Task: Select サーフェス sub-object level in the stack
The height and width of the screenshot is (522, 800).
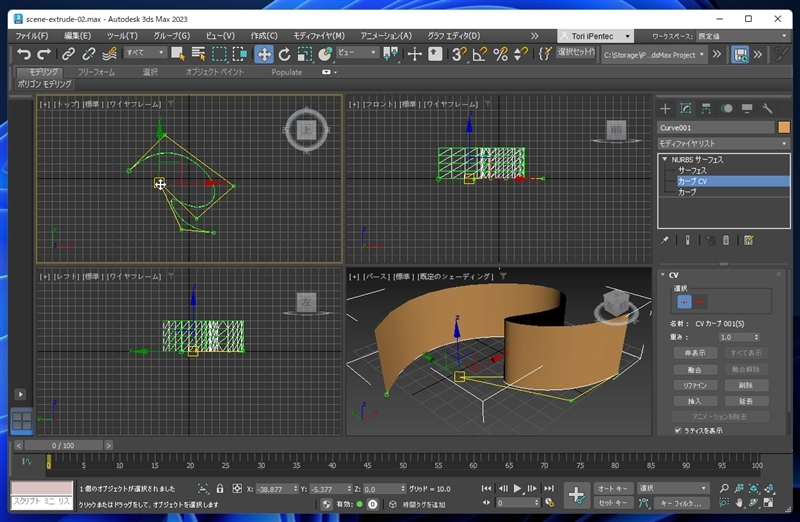Action: 692,170
